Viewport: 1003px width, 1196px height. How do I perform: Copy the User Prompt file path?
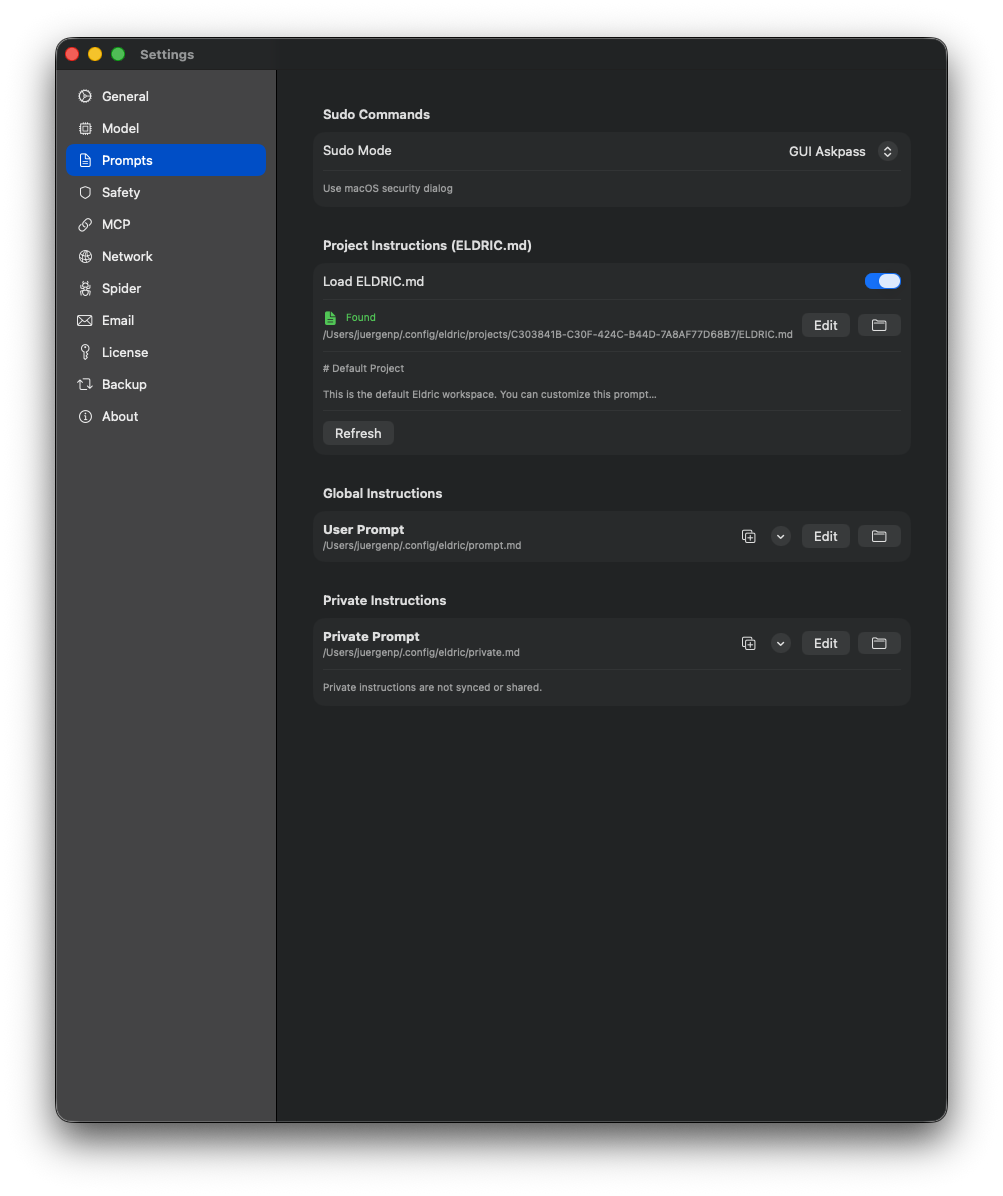749,536
